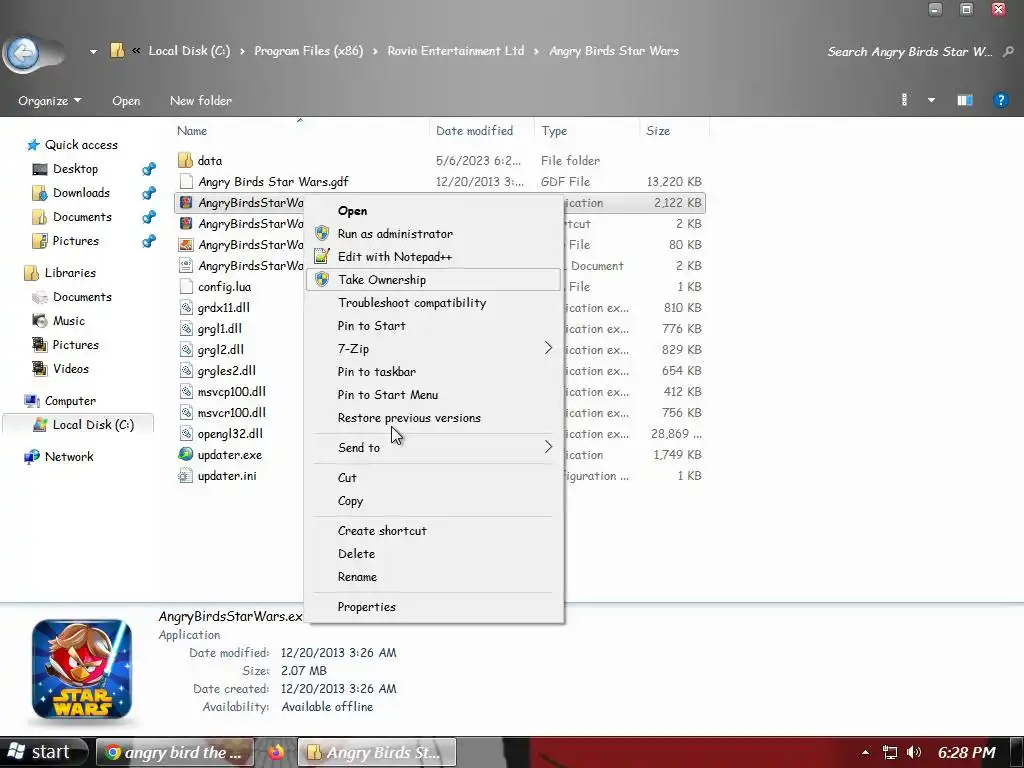The width and height of the screenshot is (1024, 768).
Task: Toggle the preview pane icon
Action: (965, 100)
